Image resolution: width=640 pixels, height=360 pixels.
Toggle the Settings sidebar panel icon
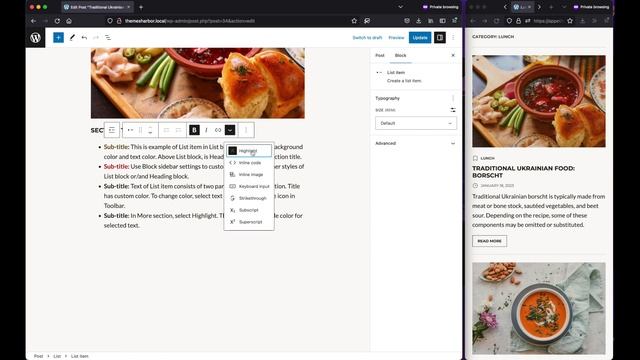(x=440, y=38)
